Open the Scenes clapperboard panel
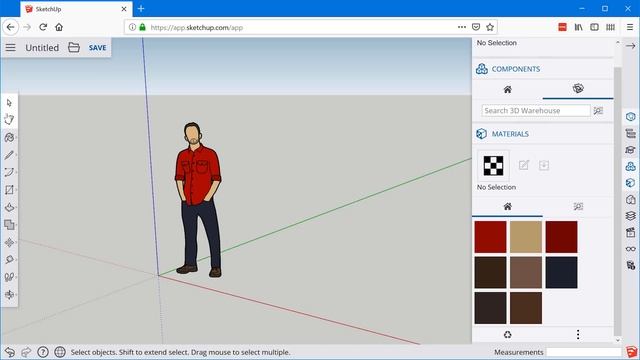Image resolution: width=640 pixels, height=360 pixels. pos(631,232)
